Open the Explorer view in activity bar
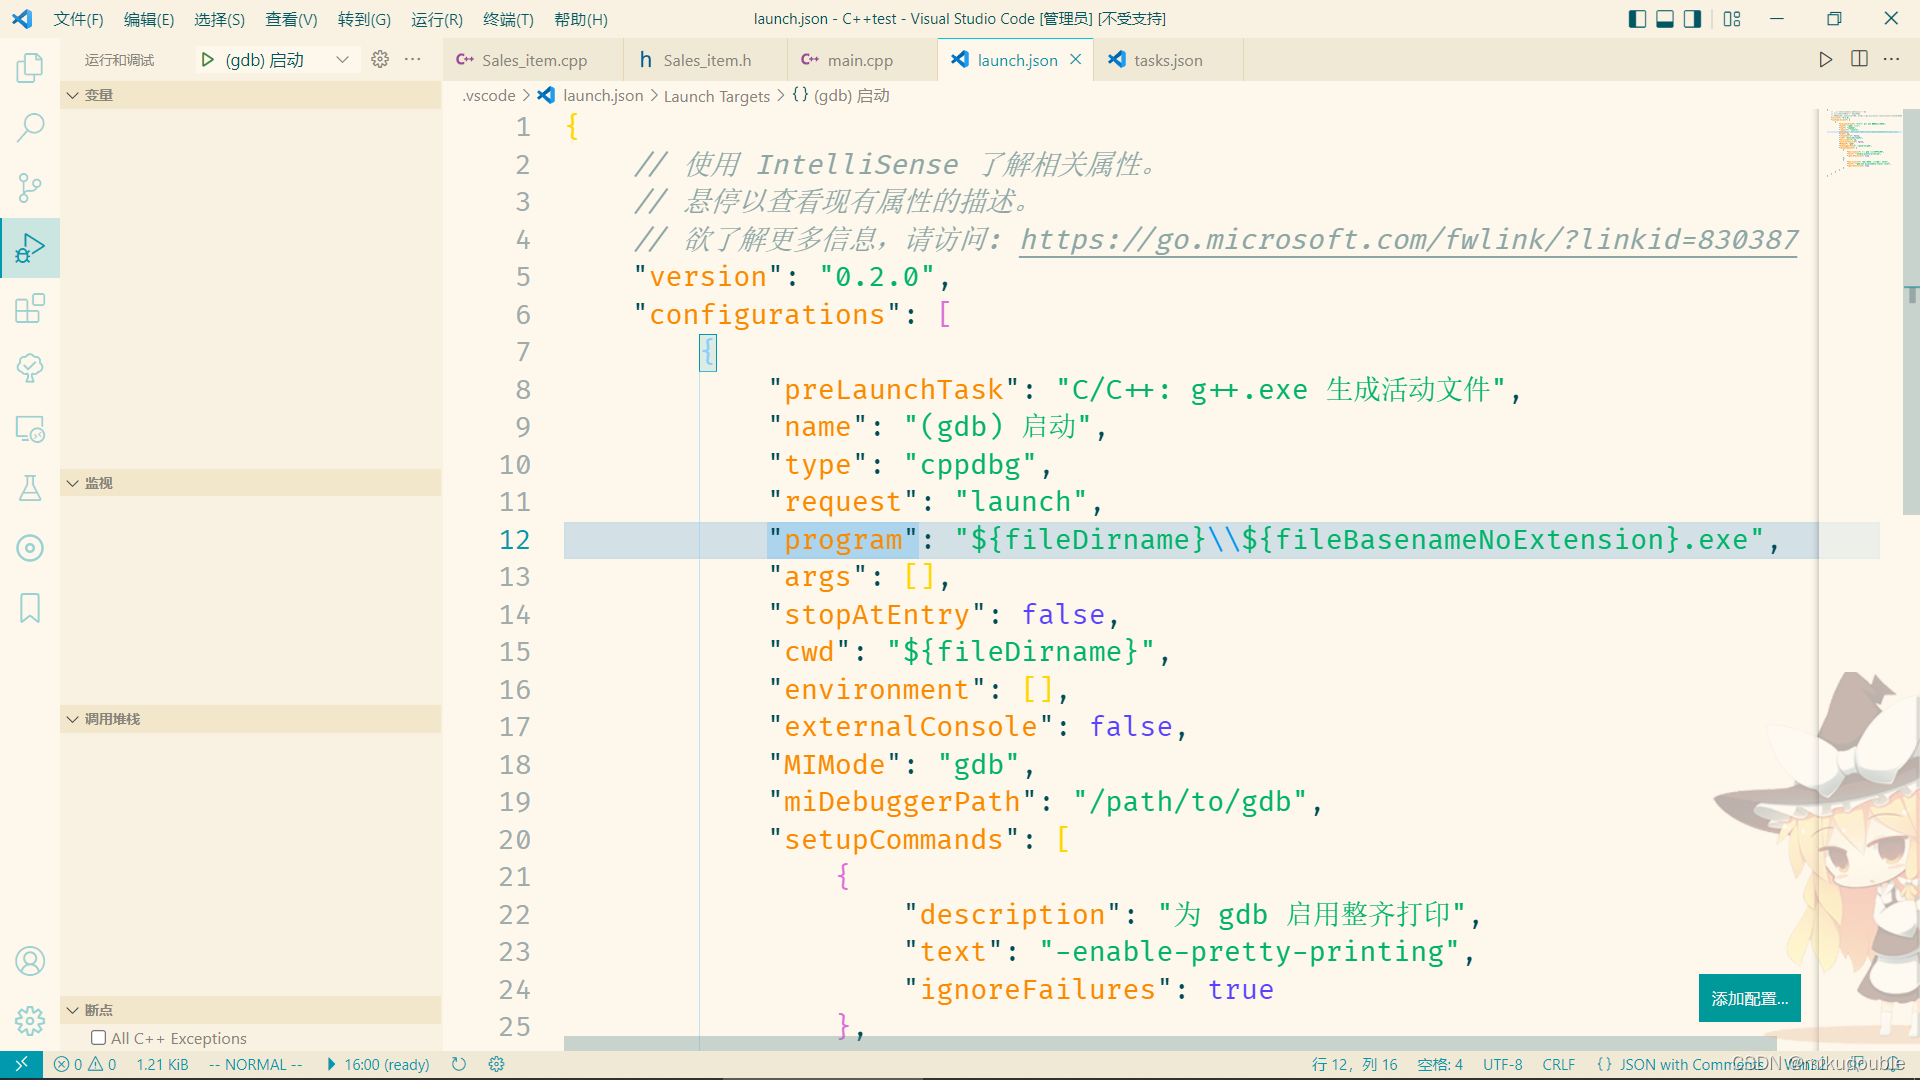 click(30, 68)
